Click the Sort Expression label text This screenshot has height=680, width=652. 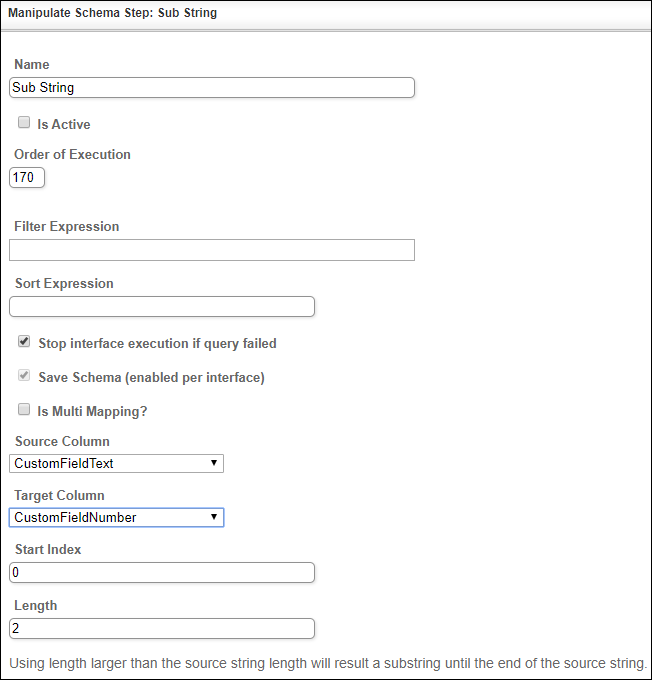(64, 284)
